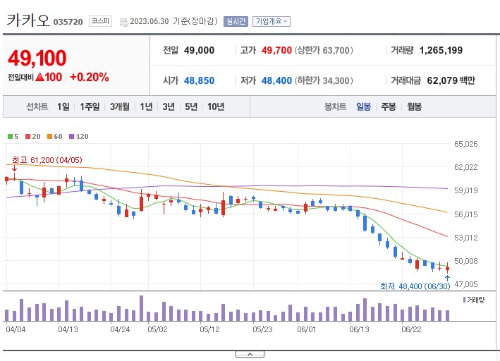Click the change rate +0.20%

[89, 77]
